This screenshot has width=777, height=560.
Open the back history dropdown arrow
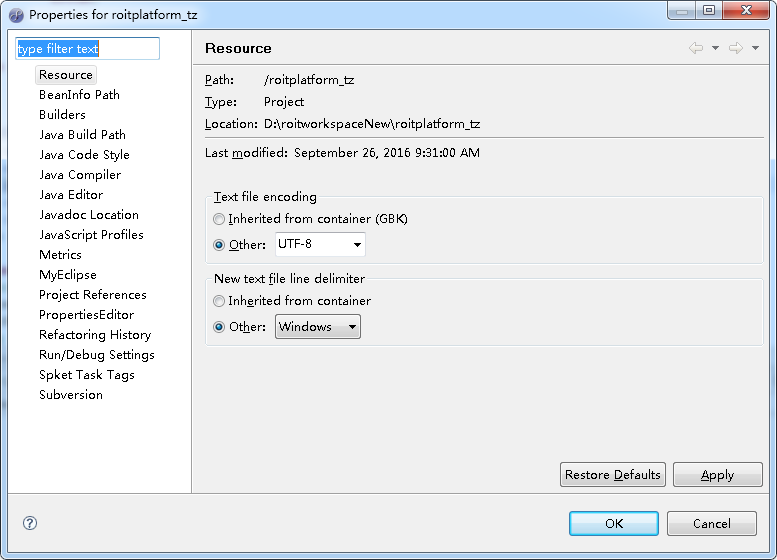[x=716, y=48]
